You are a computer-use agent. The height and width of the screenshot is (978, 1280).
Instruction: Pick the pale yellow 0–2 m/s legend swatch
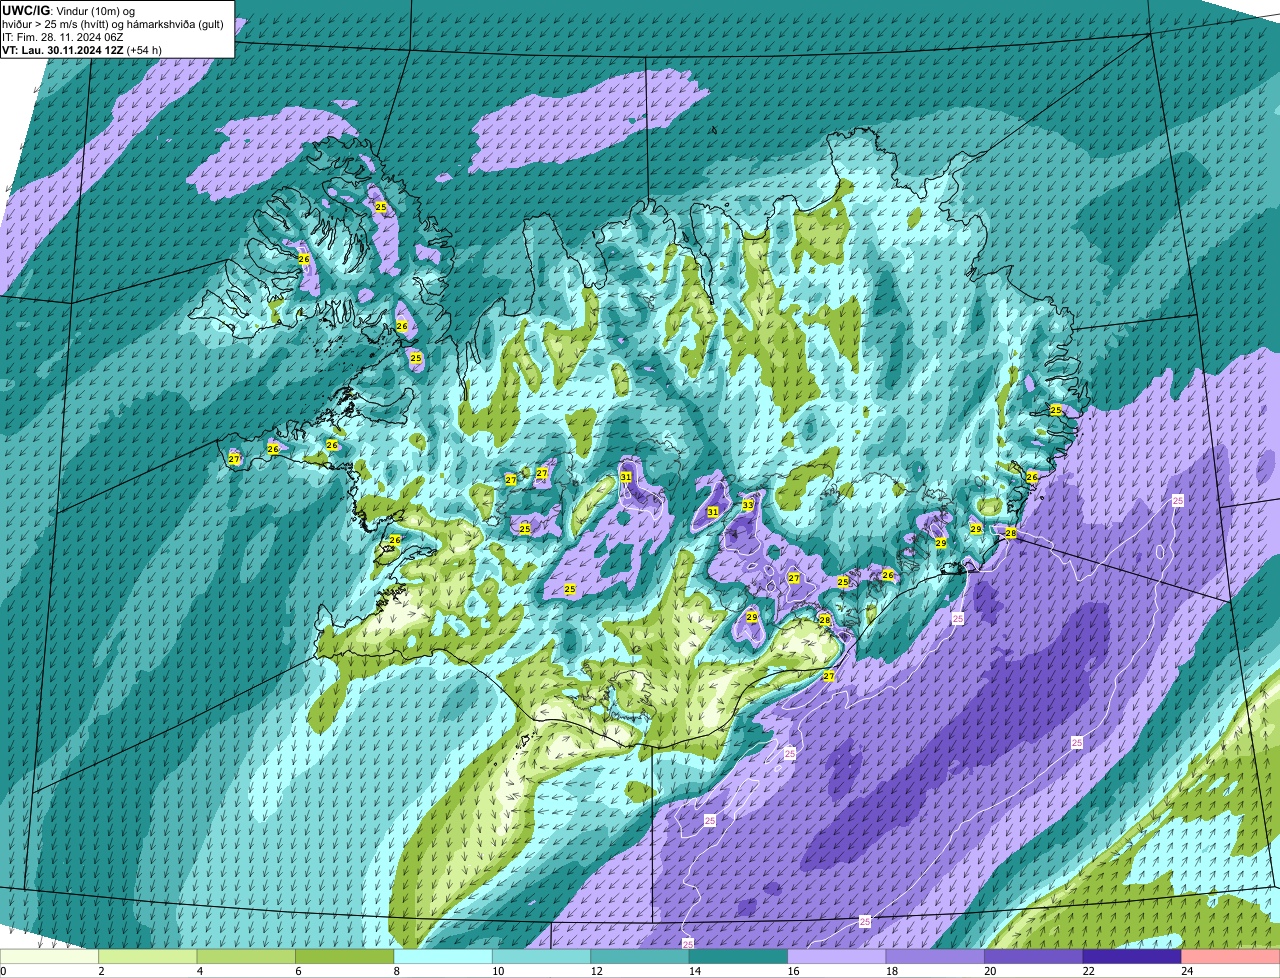click(x=49, y=957)
